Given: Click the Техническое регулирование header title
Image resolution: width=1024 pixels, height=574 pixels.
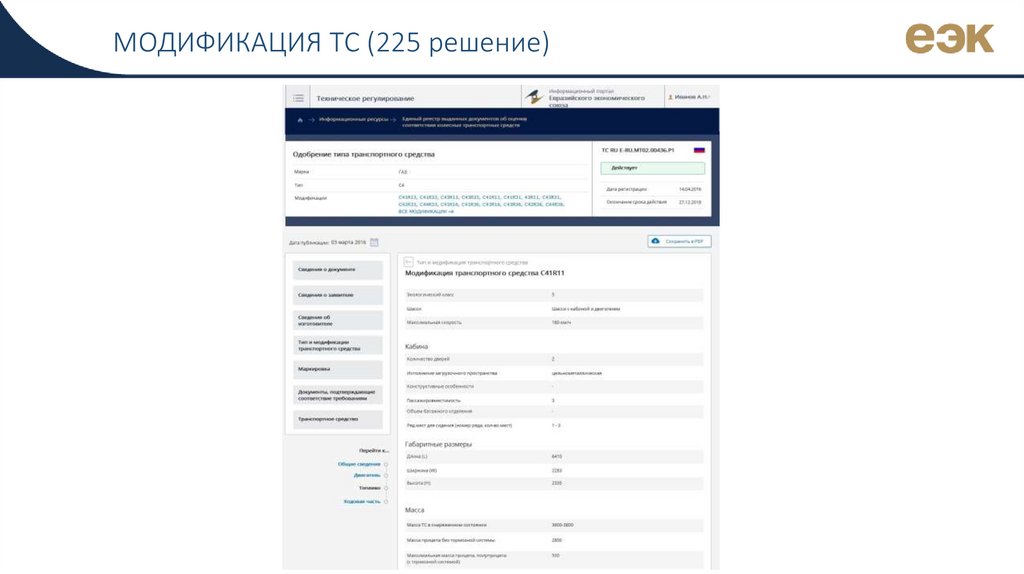Looking at the screenshot, I should [365, 98].
